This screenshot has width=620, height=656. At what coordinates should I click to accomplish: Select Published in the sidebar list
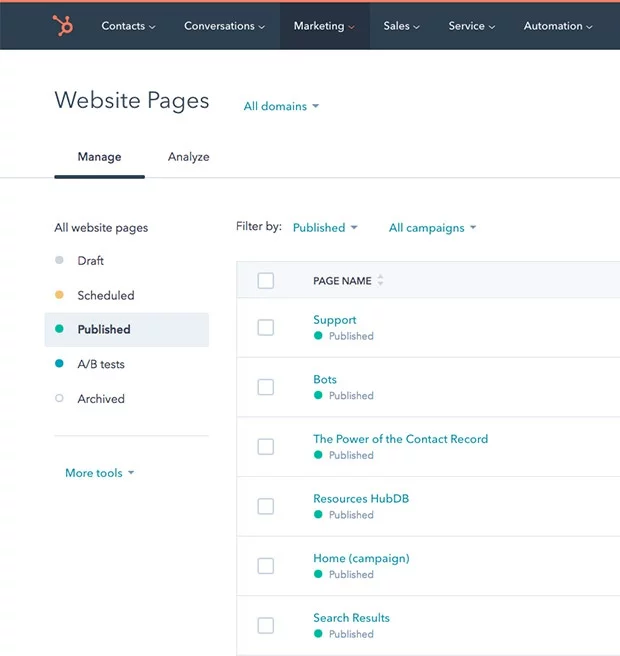tap(127, 330)
